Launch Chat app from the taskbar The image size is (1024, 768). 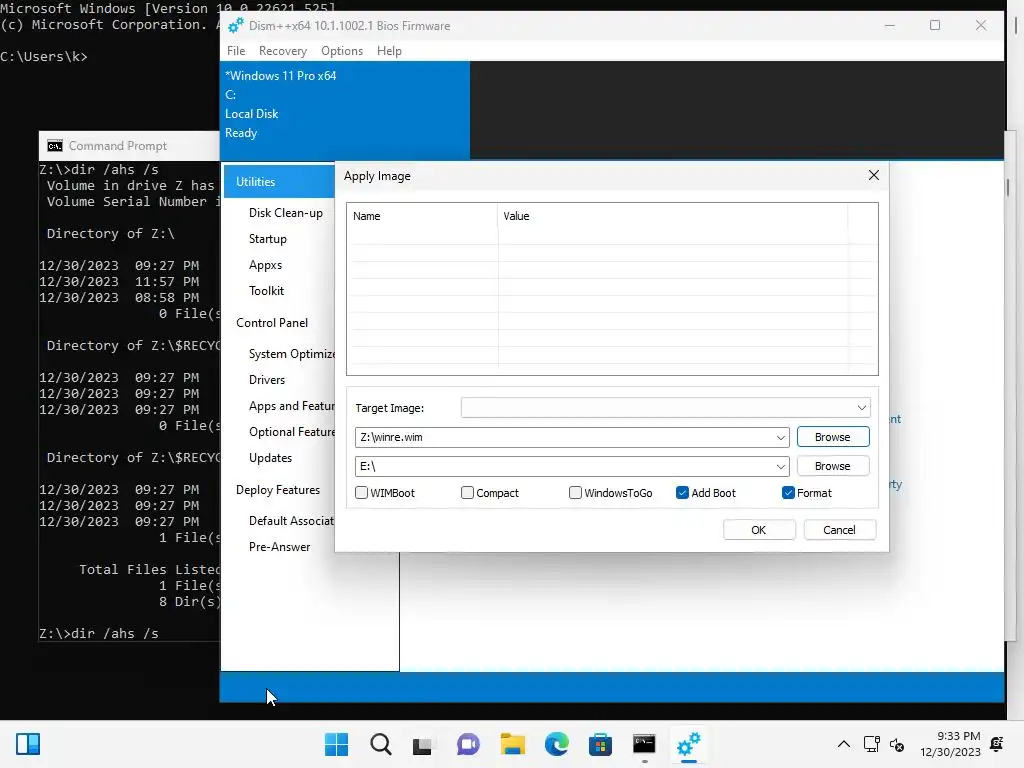point(468,744)
